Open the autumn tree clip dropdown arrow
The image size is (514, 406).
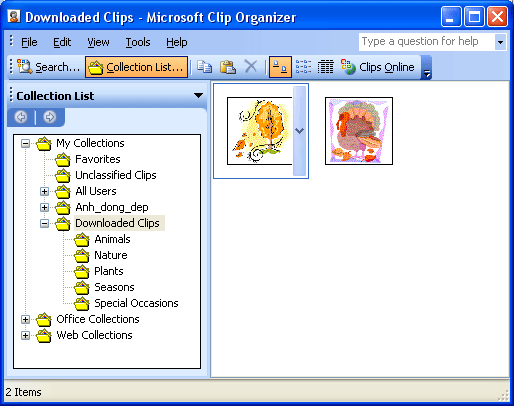click(300, 131)
